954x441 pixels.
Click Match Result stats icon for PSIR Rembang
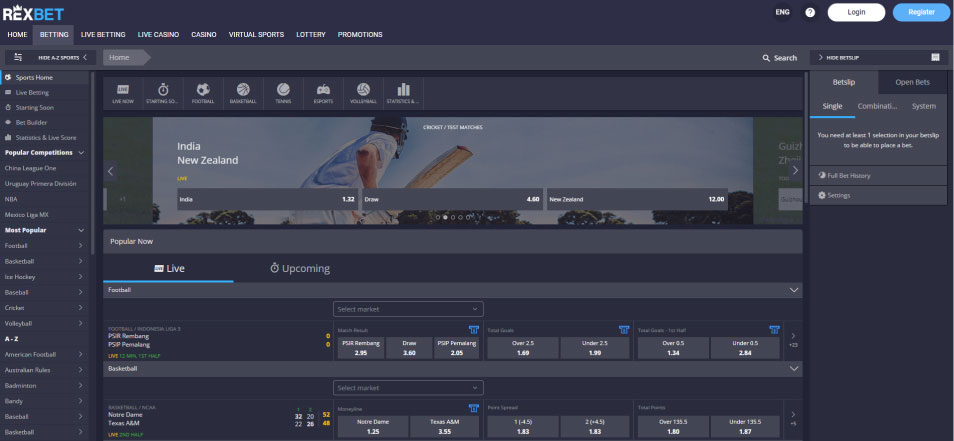[474, 330]
